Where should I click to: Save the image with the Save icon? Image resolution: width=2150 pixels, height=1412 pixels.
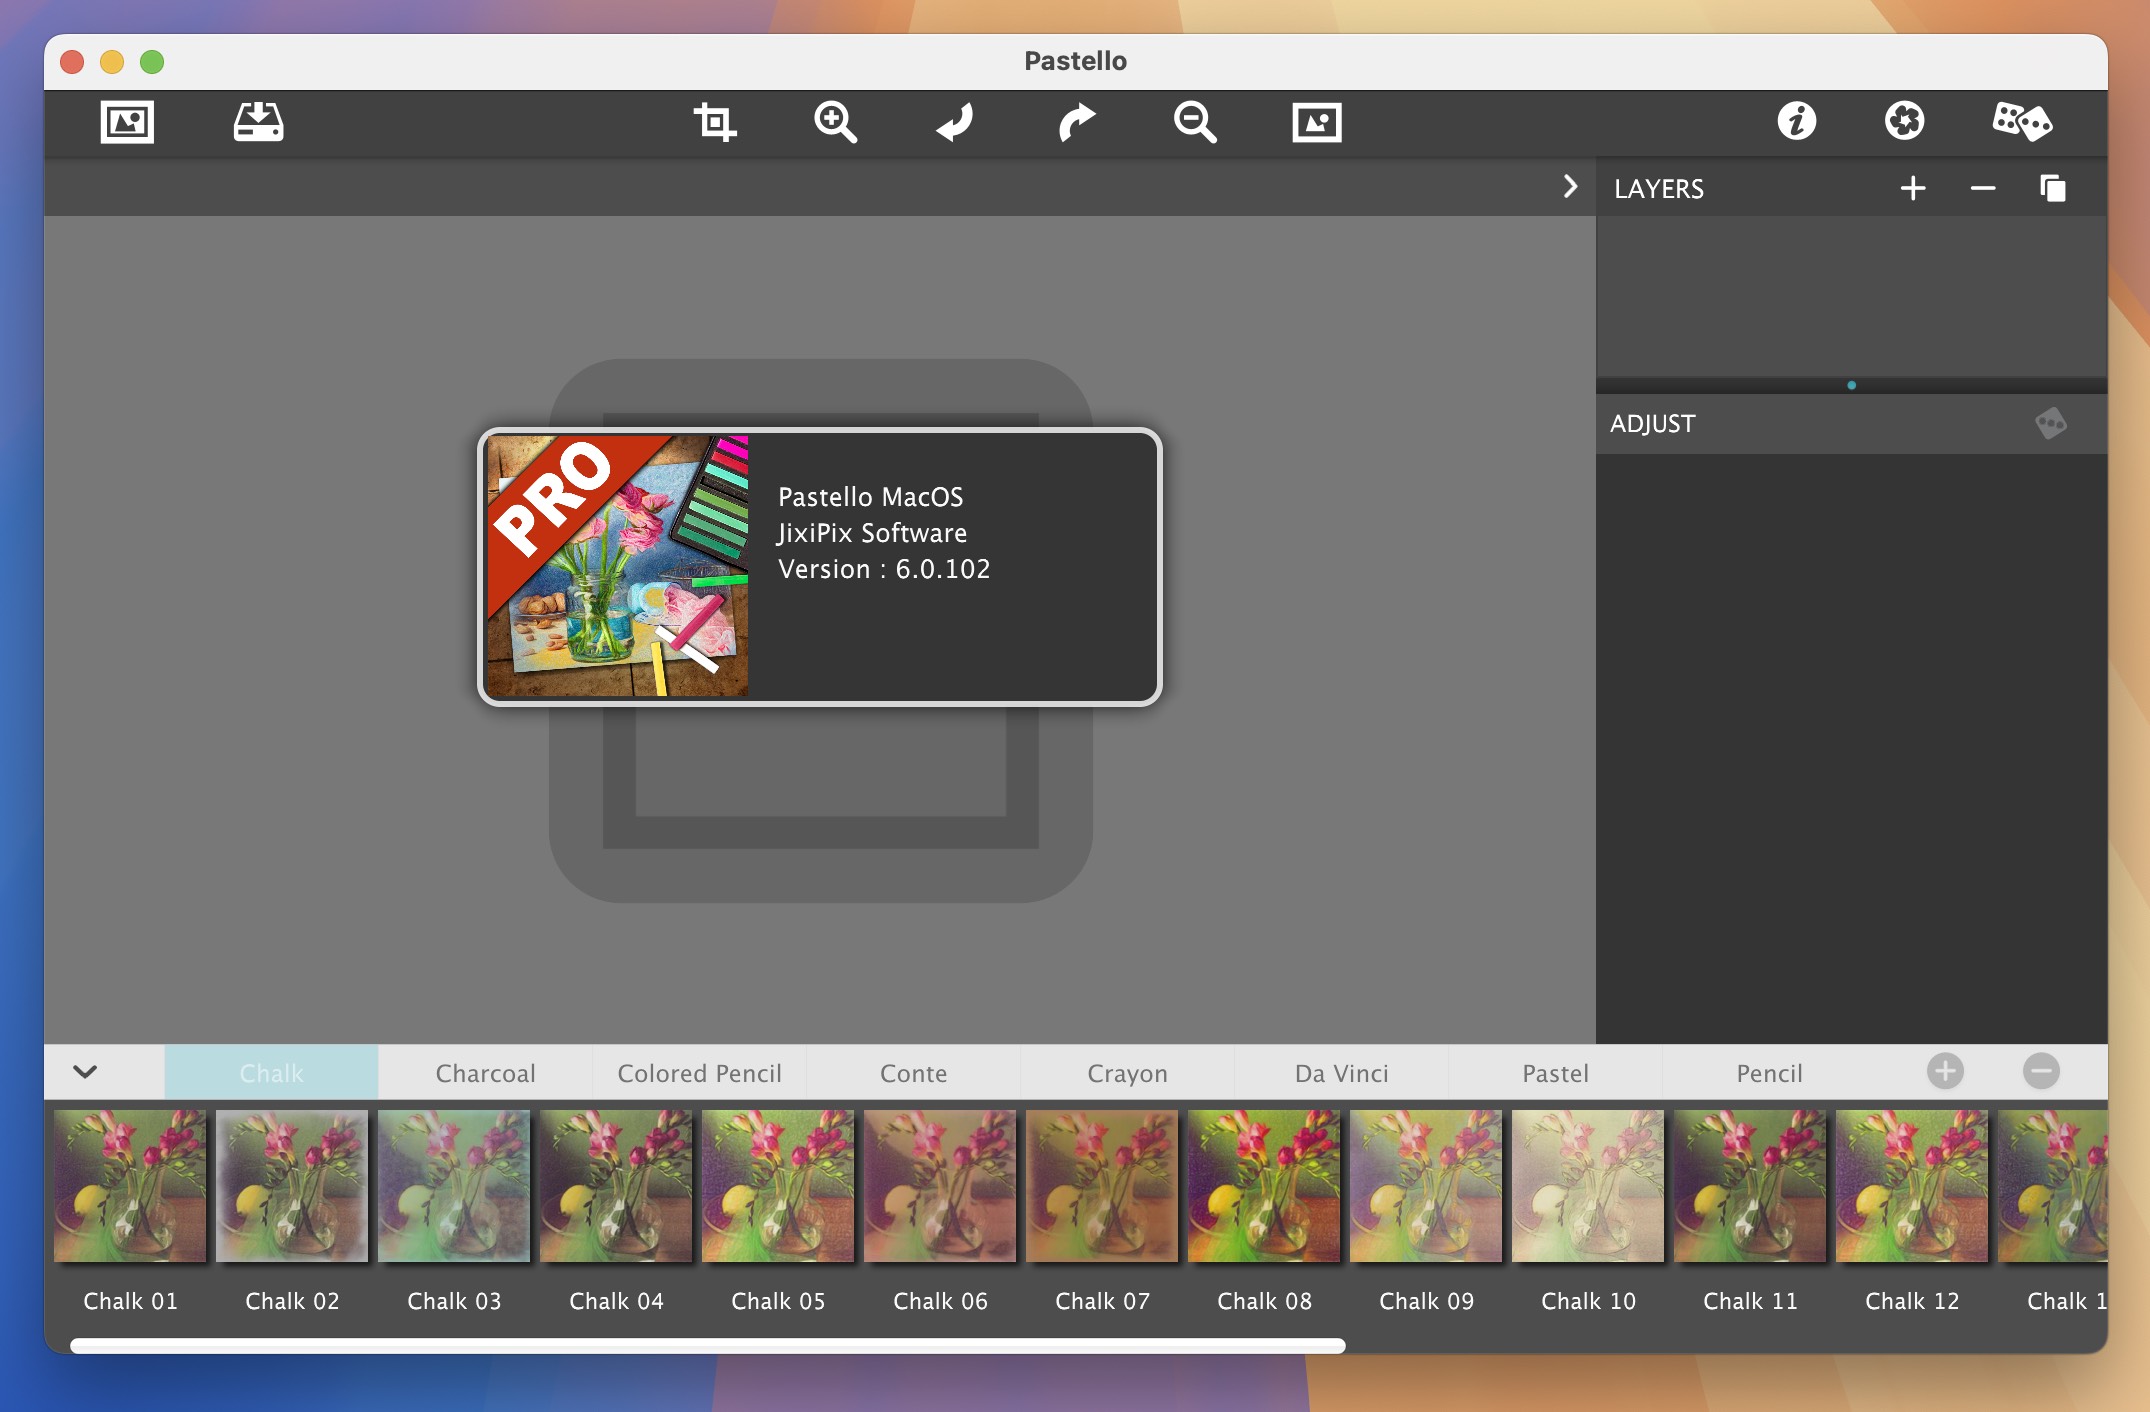coord(258,123)
